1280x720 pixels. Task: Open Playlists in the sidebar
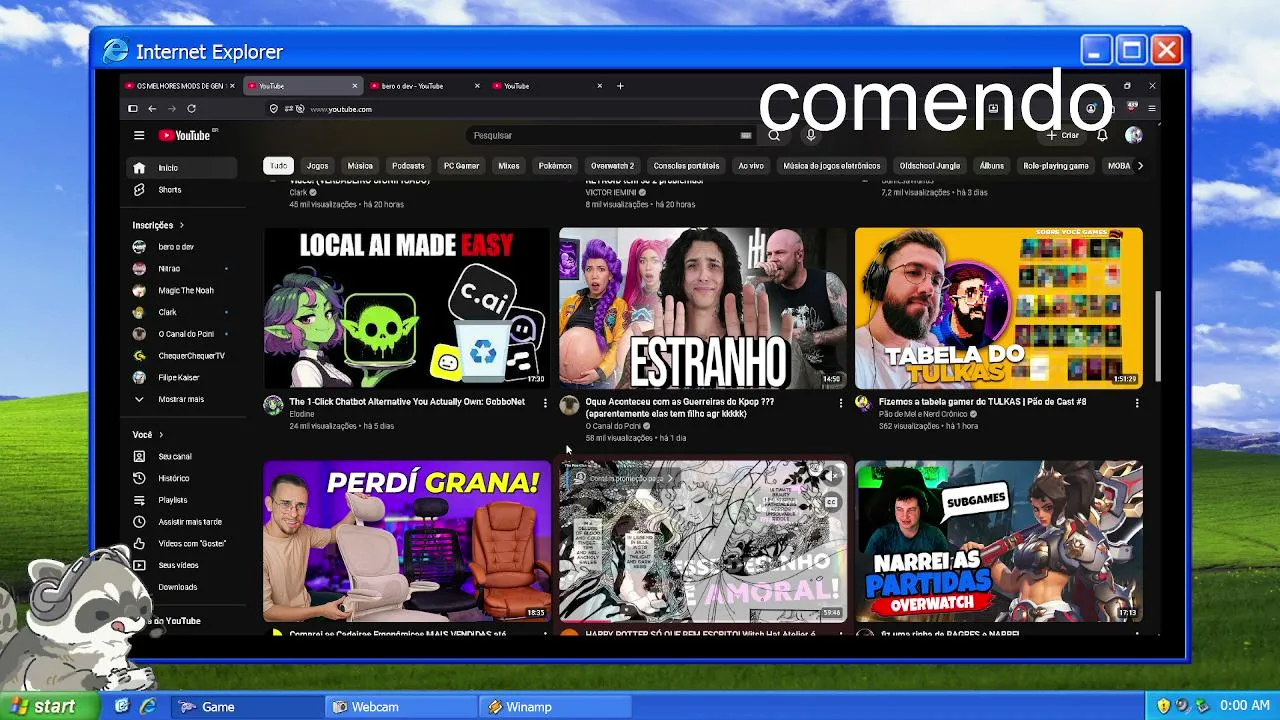(181, 500)
